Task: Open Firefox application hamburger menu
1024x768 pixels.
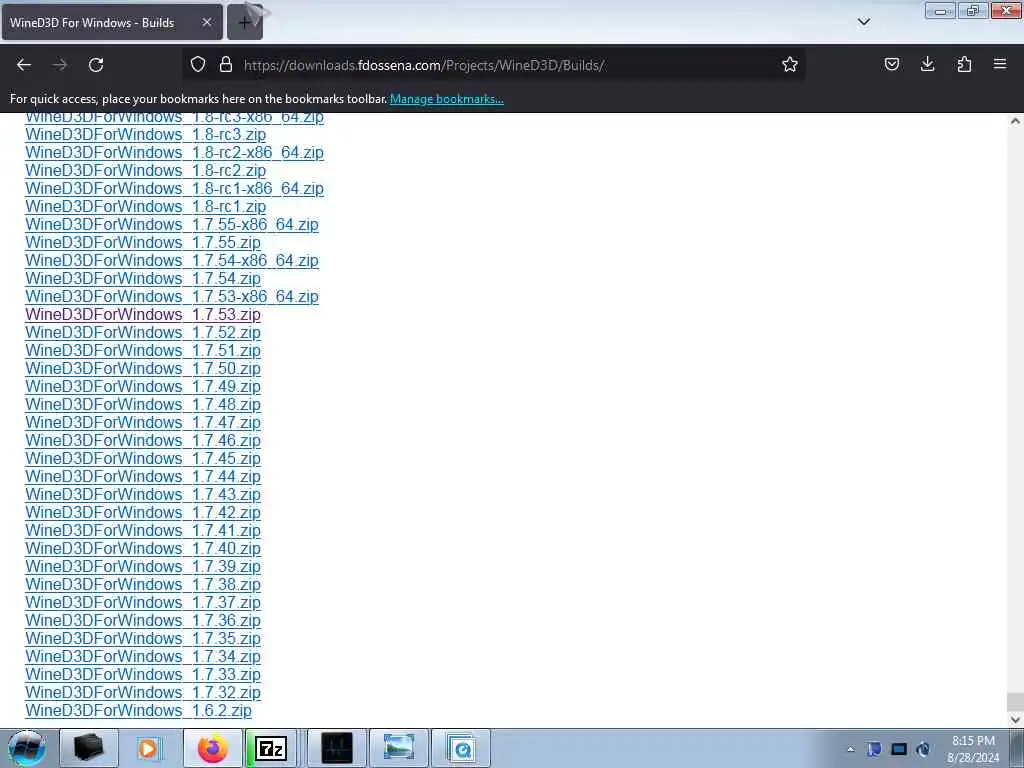Action: point(1000,65)
